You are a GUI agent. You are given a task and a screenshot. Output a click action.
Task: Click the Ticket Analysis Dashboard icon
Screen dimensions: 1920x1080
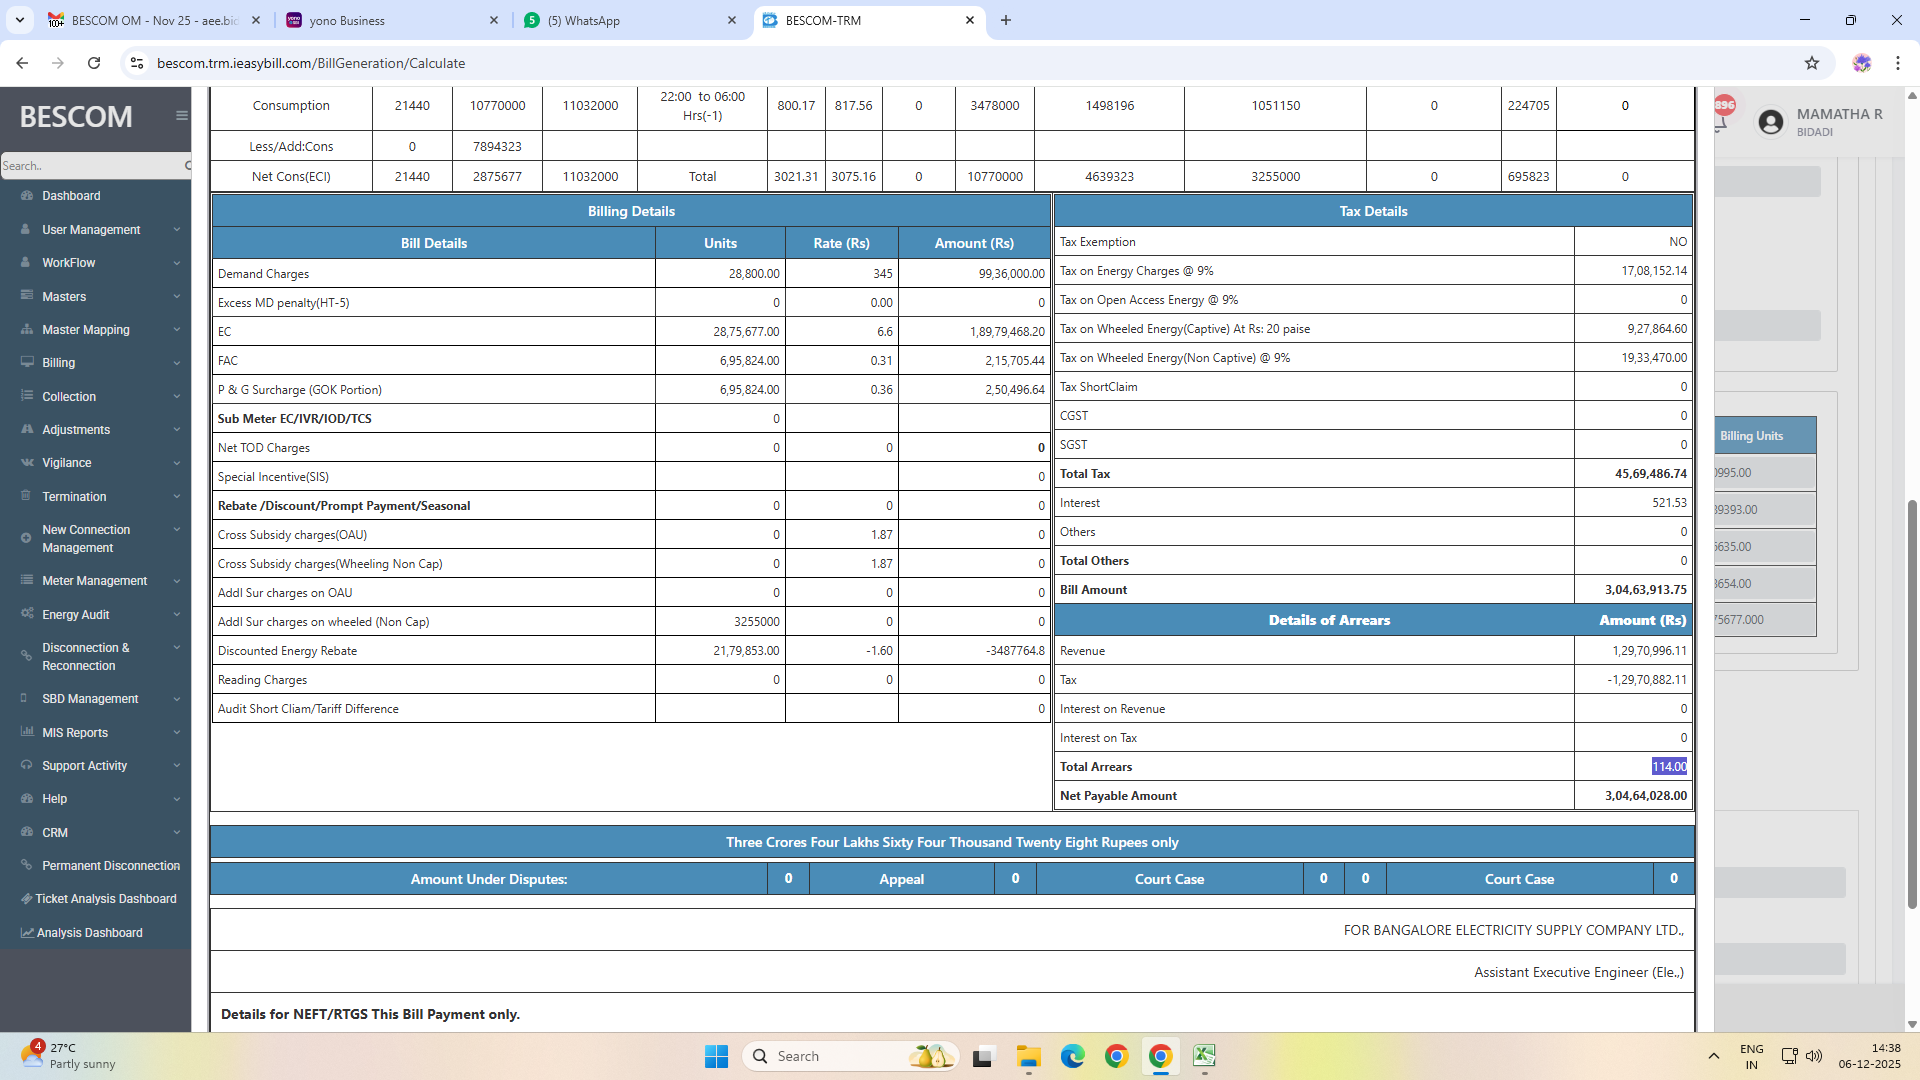point(26,899)
